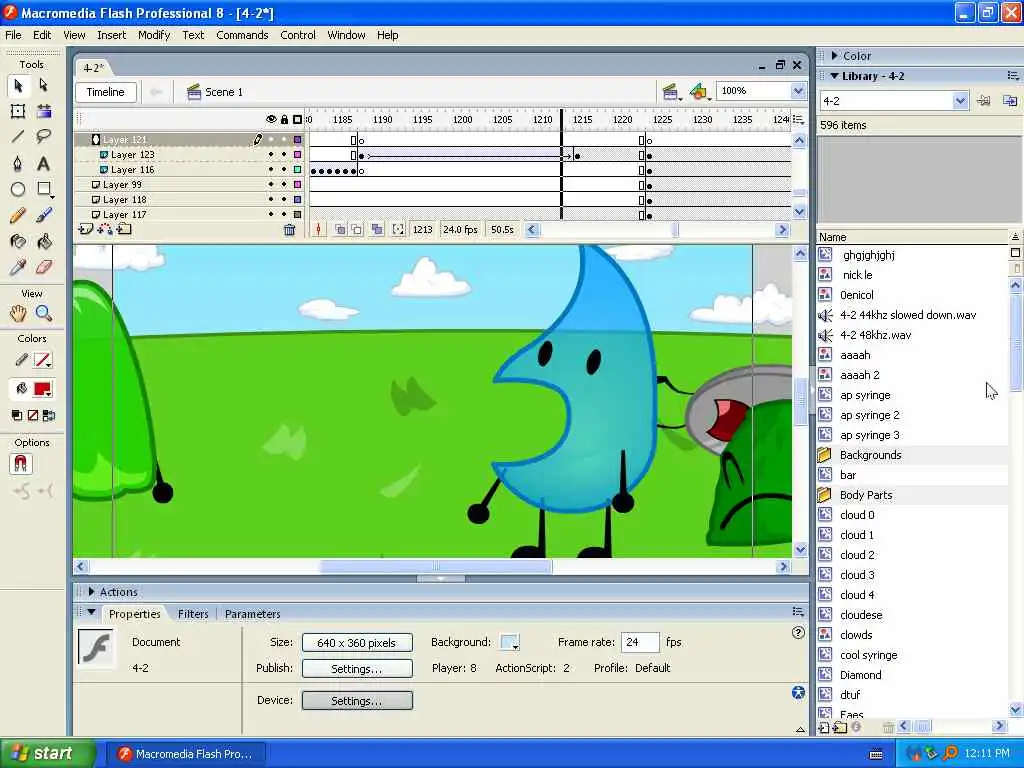Click the Edit Scene clapper icon
Viewport: 1024px width, 768px height.
670,92
